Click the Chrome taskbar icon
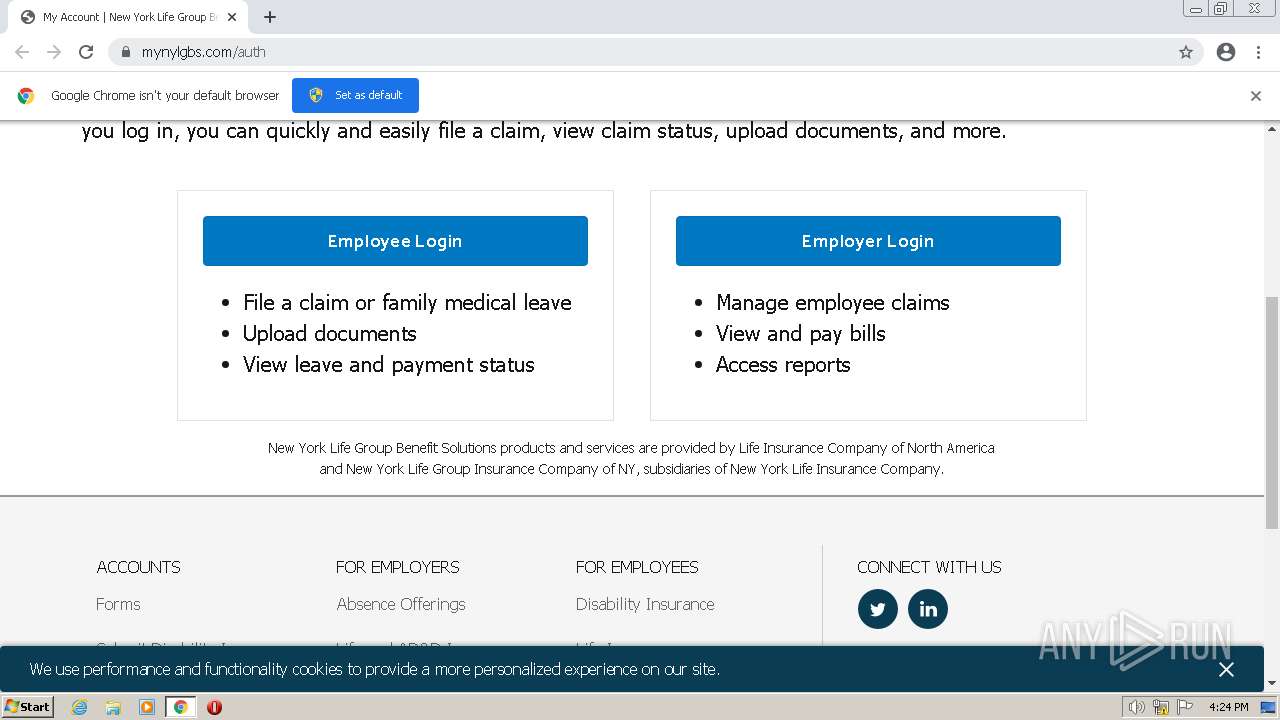 point(181,707)
